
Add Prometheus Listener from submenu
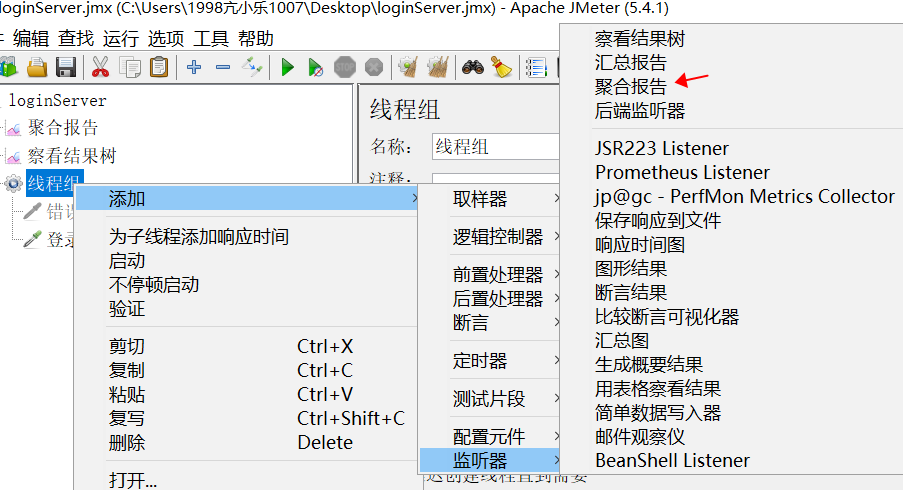[x=682, y=172]
